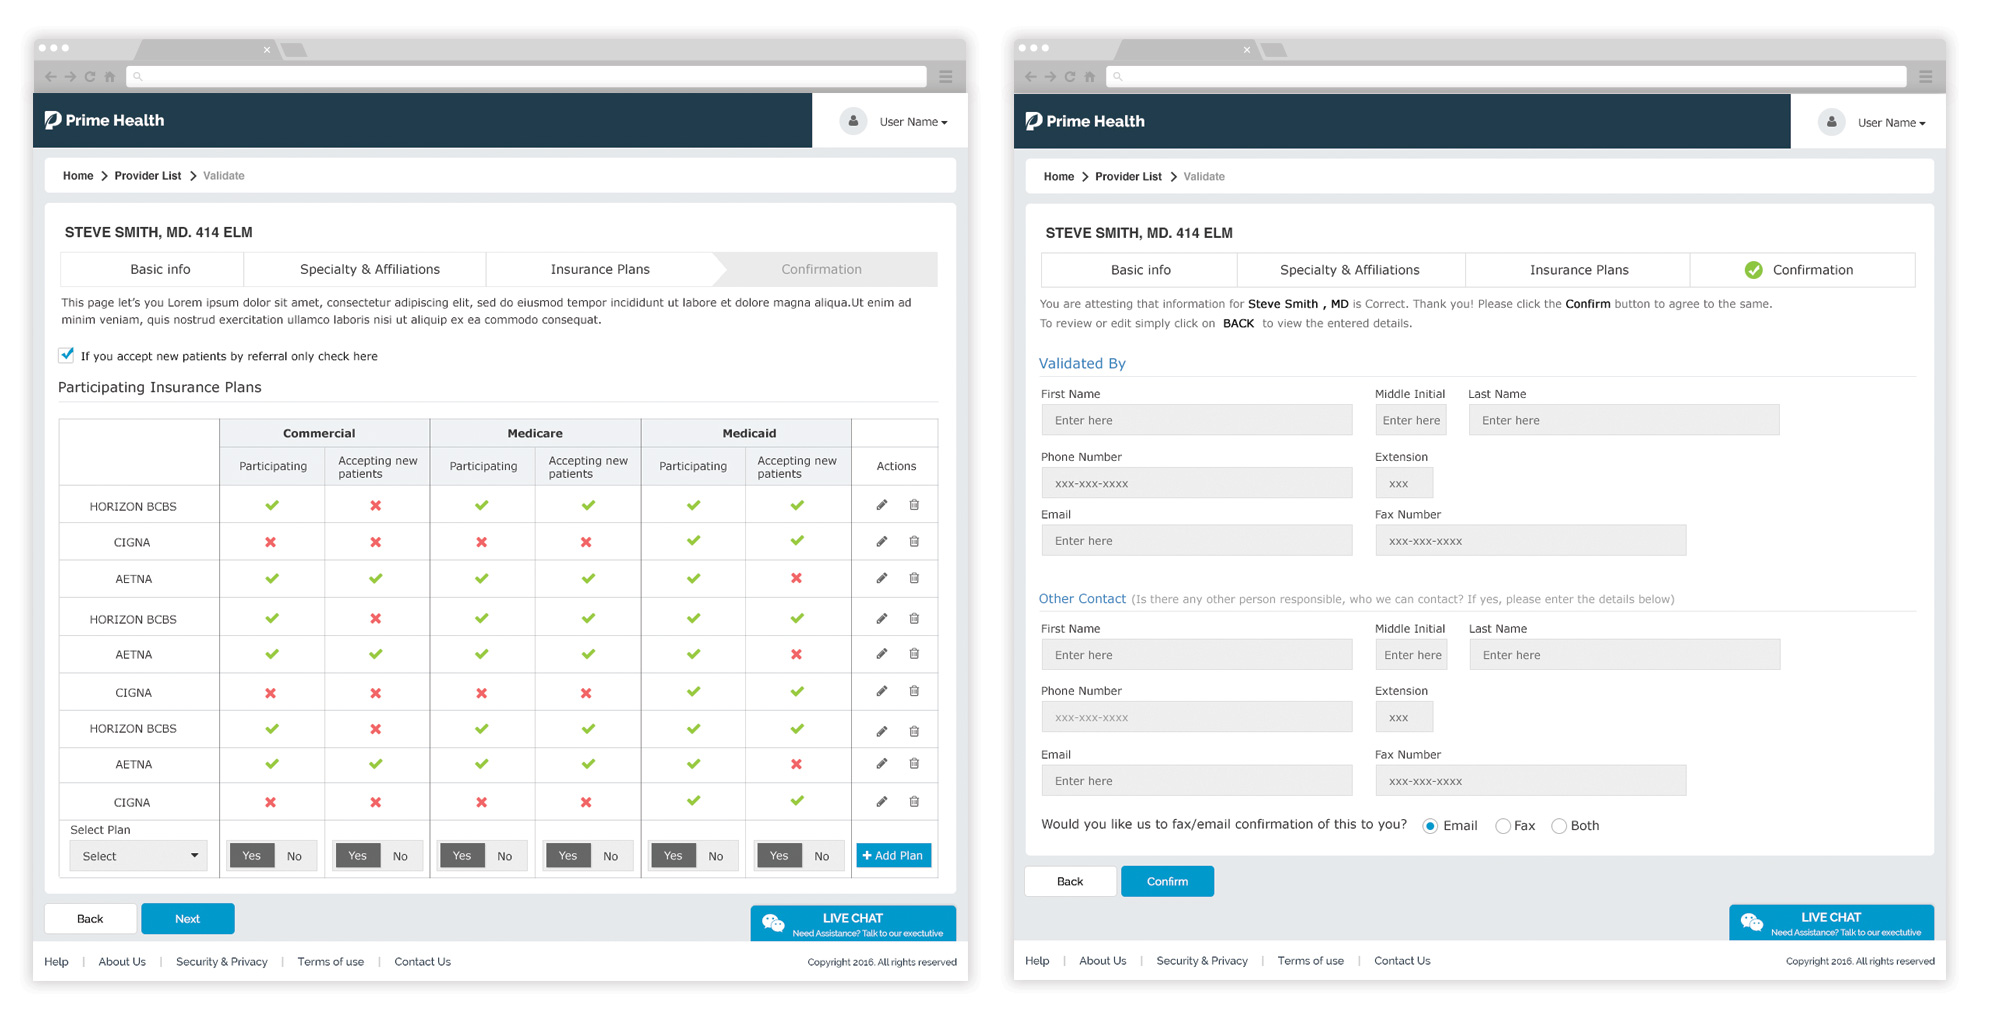2000x1021 pixels.
Task: Select the Fax confirmation radio button
Action: coord(1502,826)
